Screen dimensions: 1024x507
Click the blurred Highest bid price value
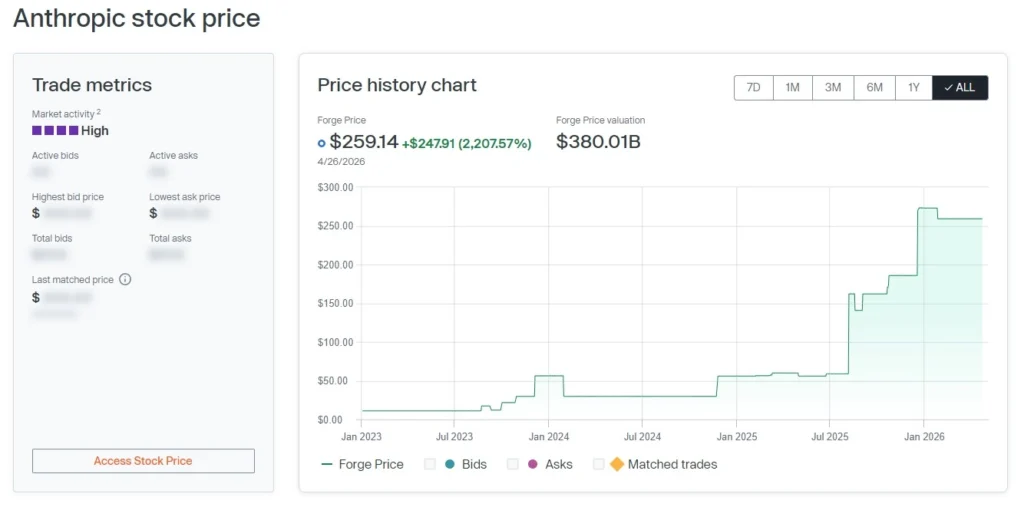pos(68,213)
